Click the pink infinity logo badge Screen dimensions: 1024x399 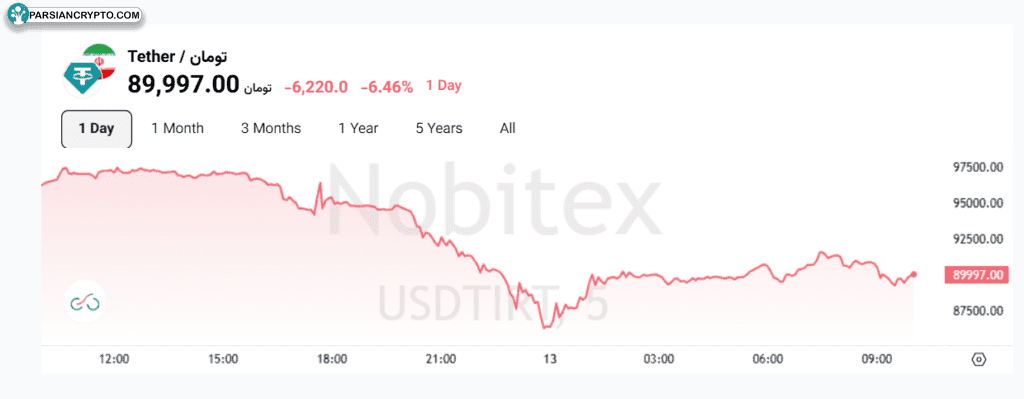click(85, 301)
